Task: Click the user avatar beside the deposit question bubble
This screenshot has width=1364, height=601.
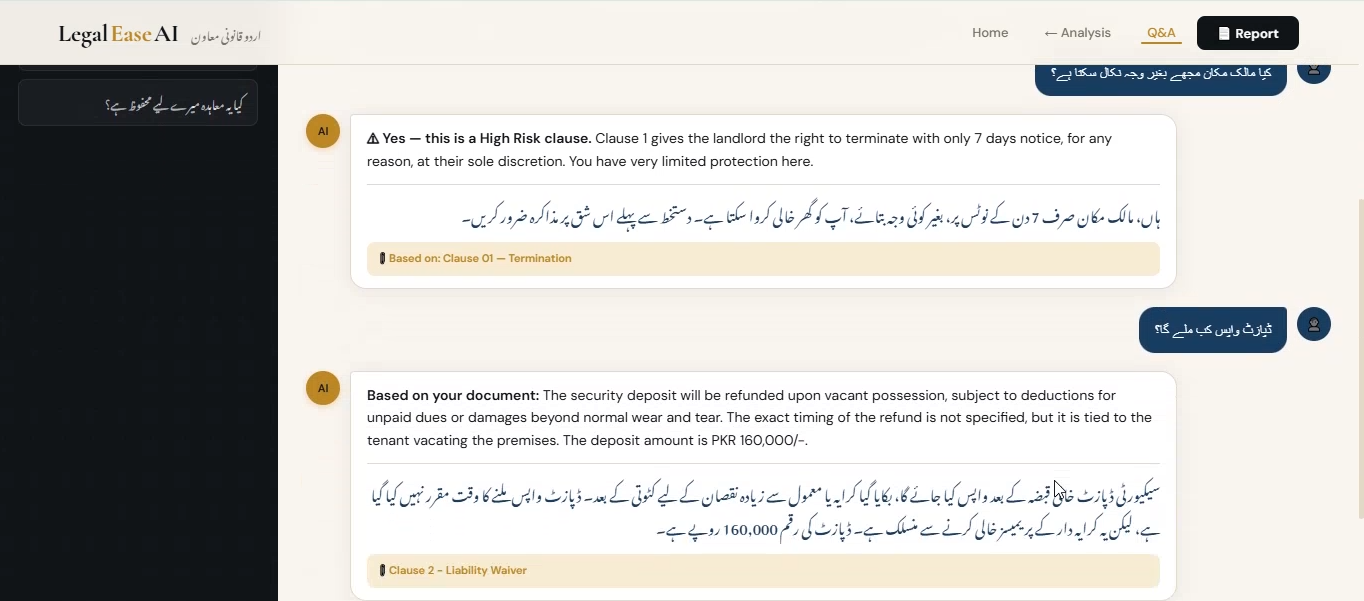Action: tap(1313, 324)
